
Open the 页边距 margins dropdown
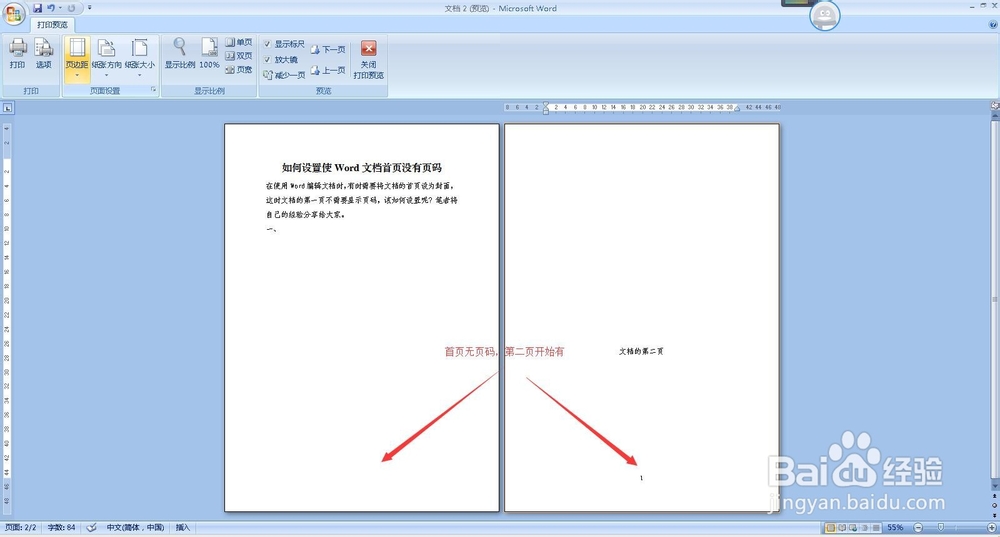77,59
